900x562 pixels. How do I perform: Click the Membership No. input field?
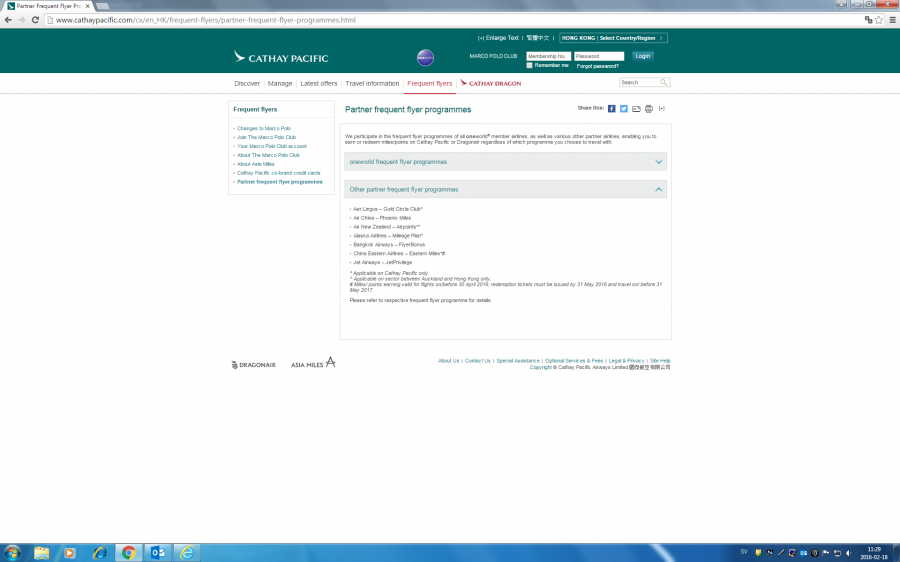click(548, 56)
